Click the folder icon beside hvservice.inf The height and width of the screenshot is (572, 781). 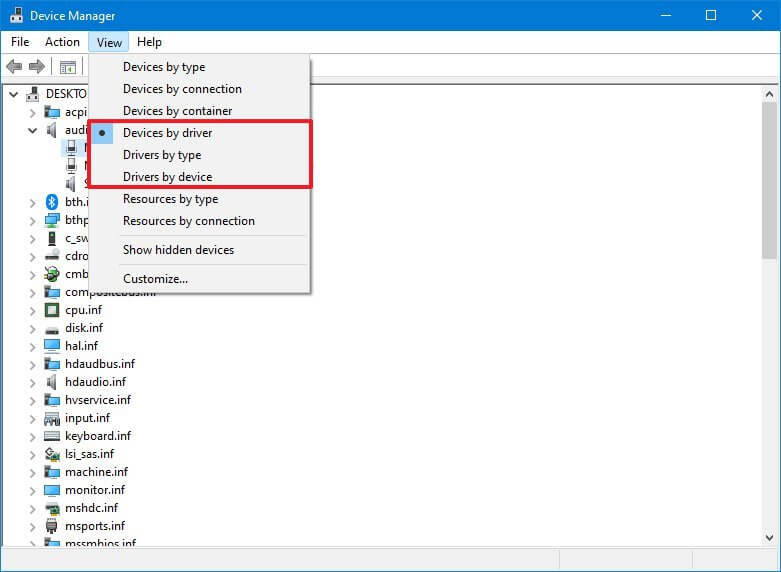coord(52,400)
